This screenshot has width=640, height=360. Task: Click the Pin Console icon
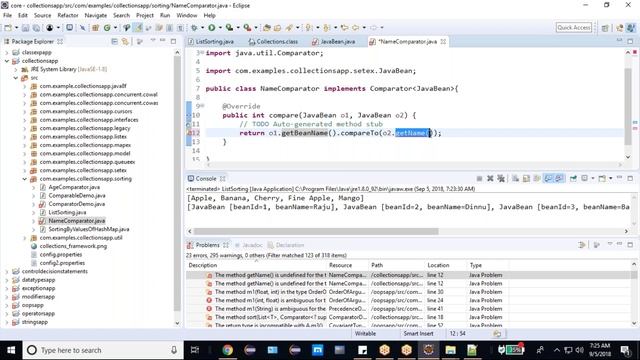(573, 178)
